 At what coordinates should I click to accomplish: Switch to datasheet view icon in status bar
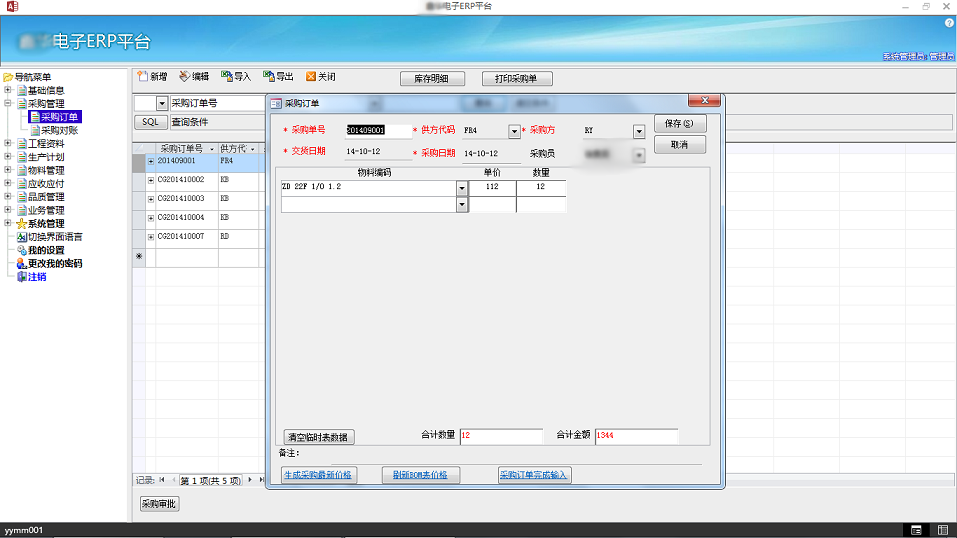tap(943, 530)
